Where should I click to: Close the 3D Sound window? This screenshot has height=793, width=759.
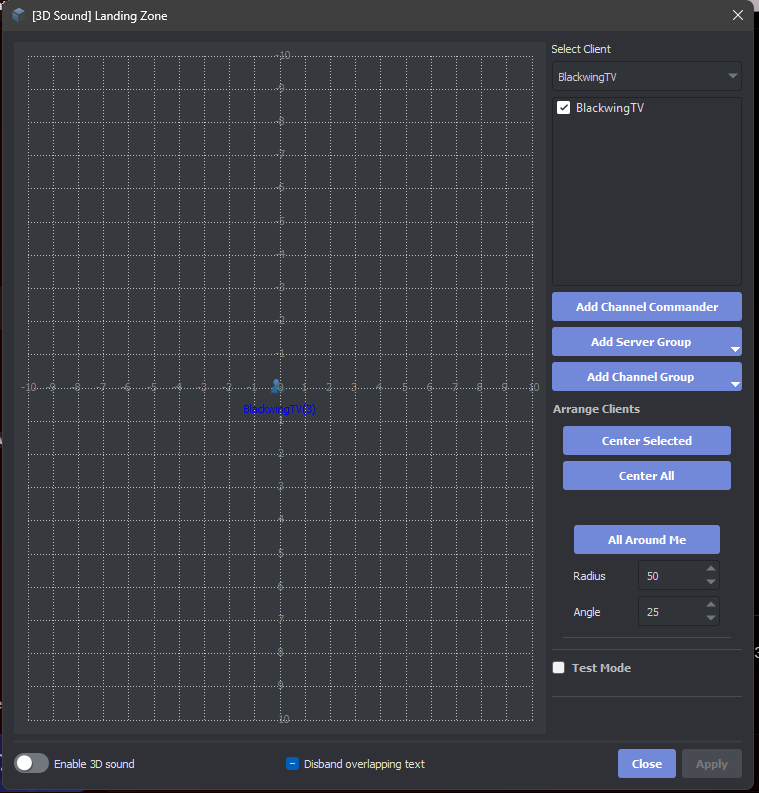(x=738, y=15)
